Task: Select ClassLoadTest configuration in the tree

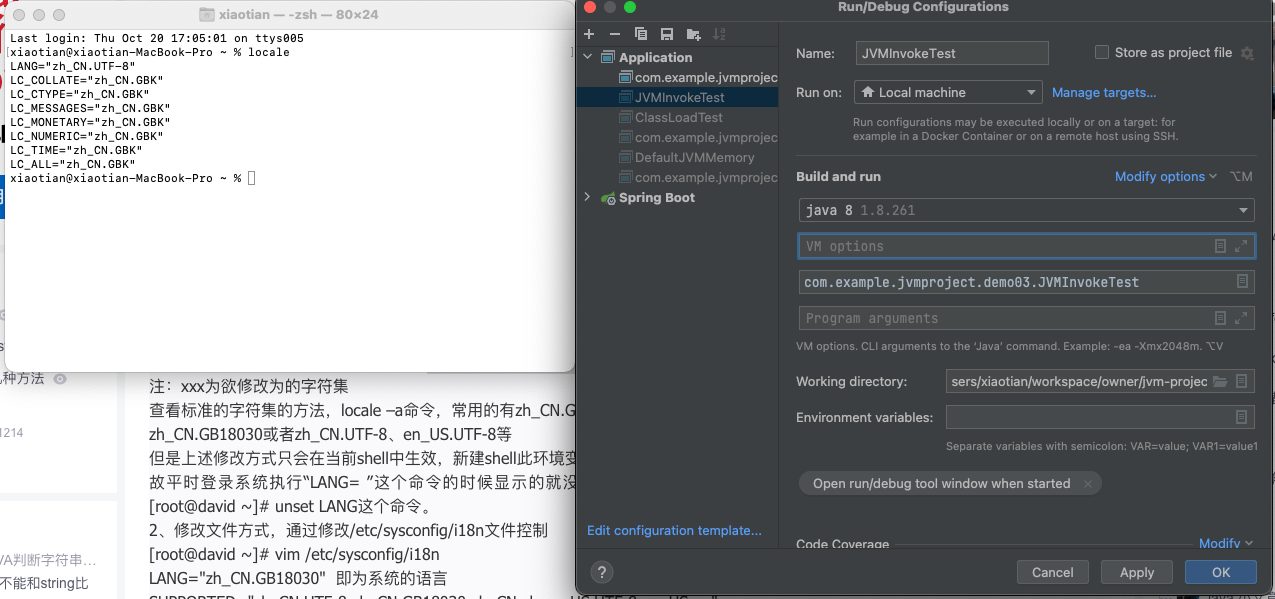Action: (678, 117)
